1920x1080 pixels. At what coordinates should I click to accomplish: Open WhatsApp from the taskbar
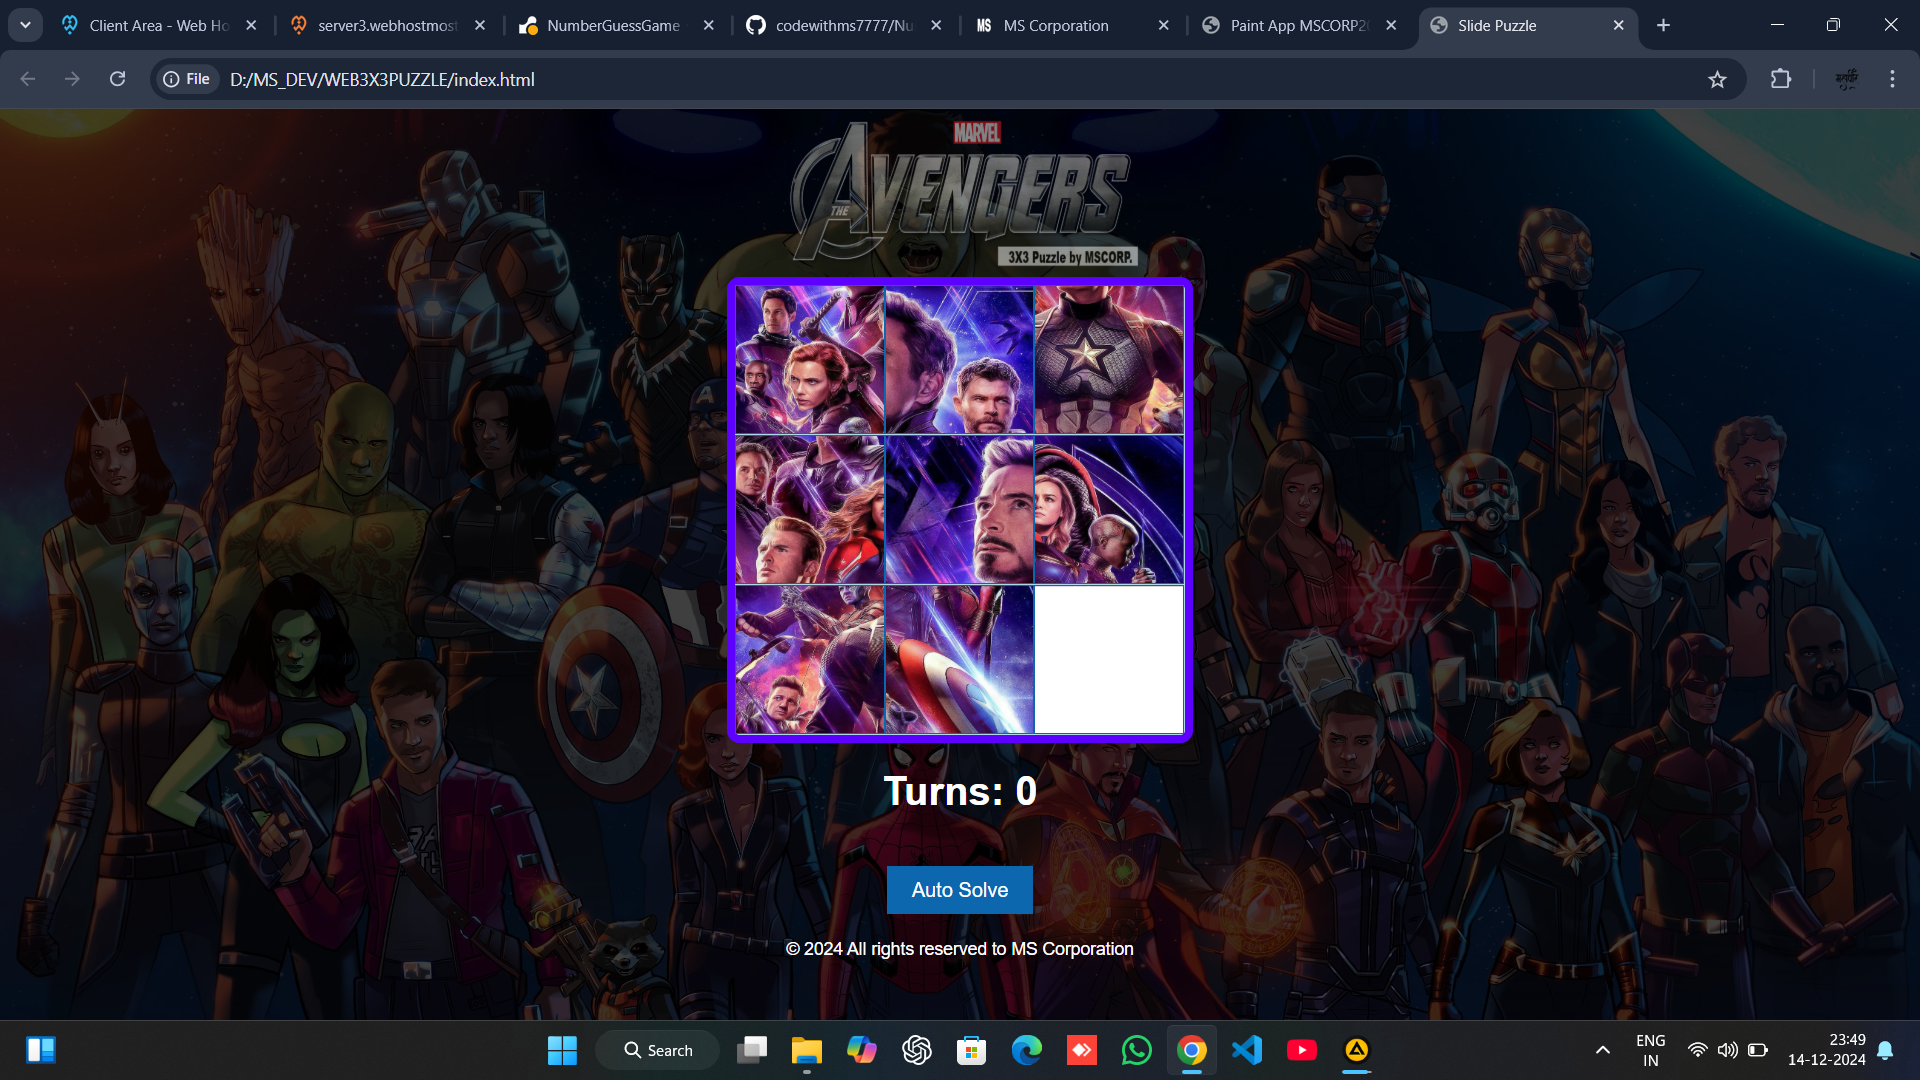pyautogui.click(x=1137, y=1050)
